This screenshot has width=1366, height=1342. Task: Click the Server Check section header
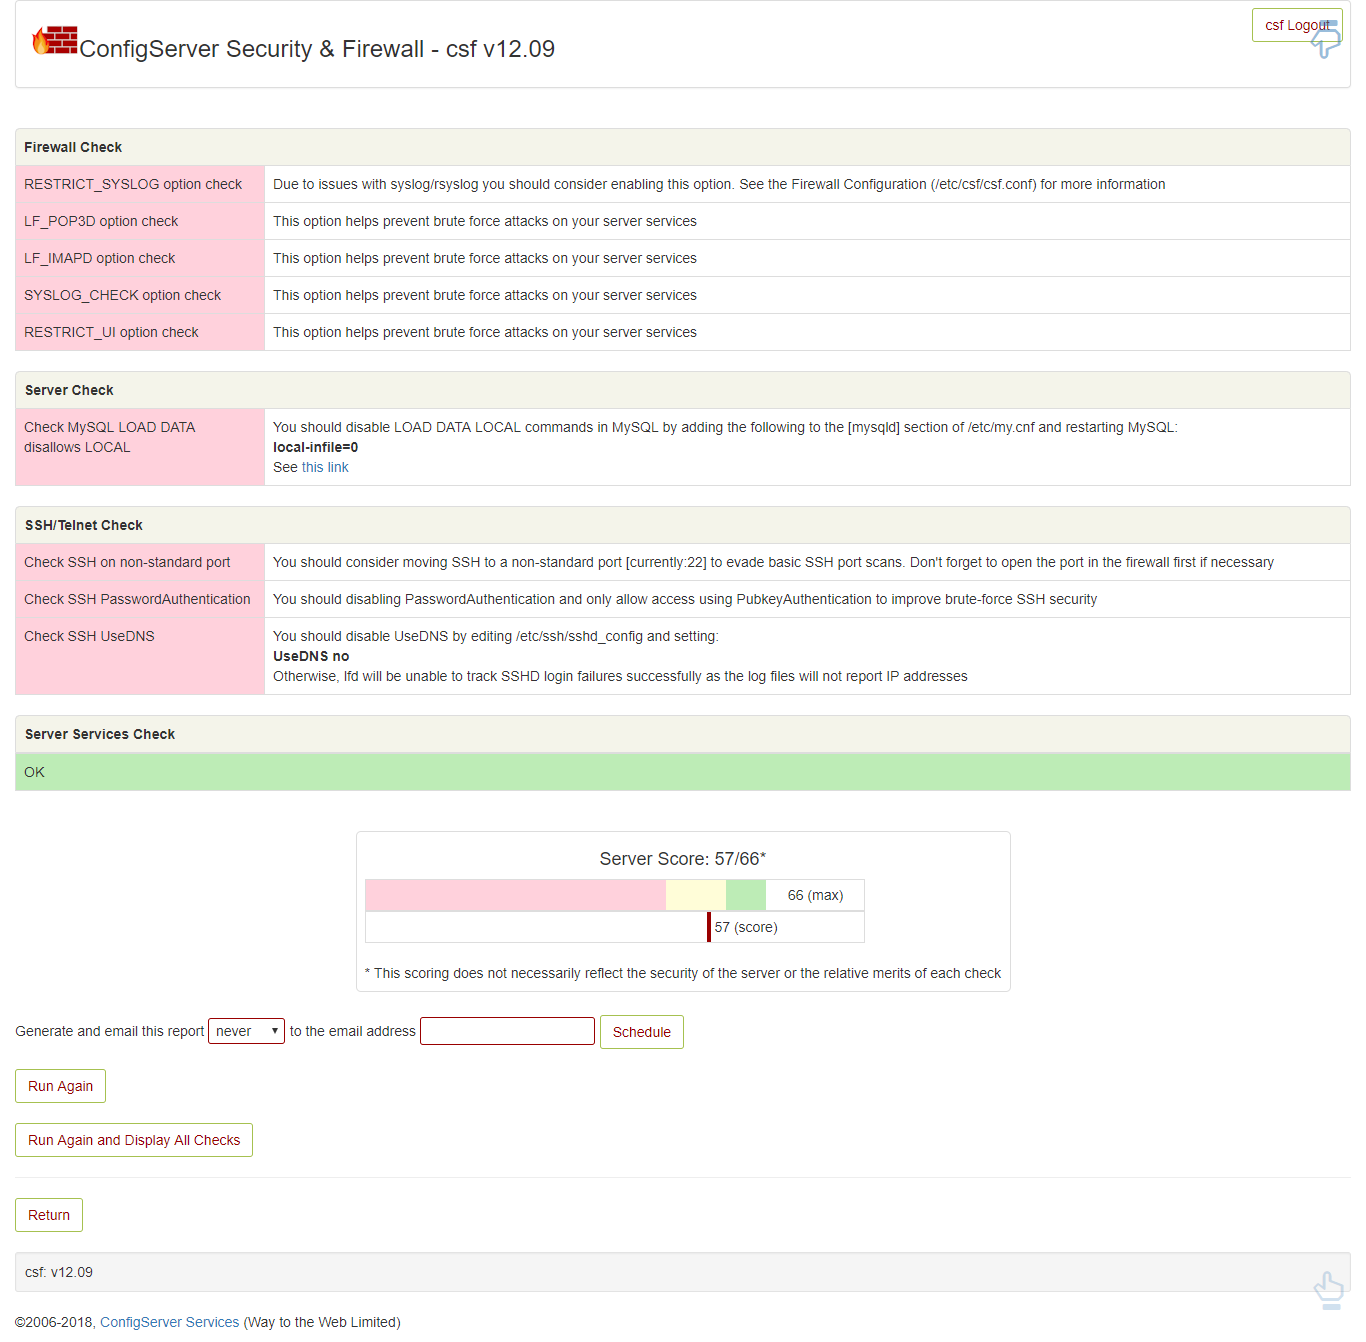tap(683, 390)
